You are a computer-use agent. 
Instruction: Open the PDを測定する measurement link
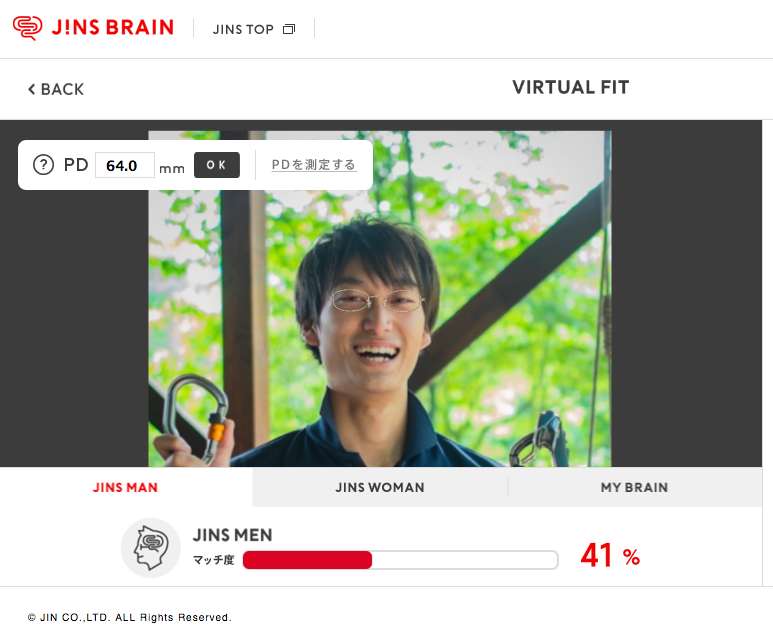tap(314, 165)
